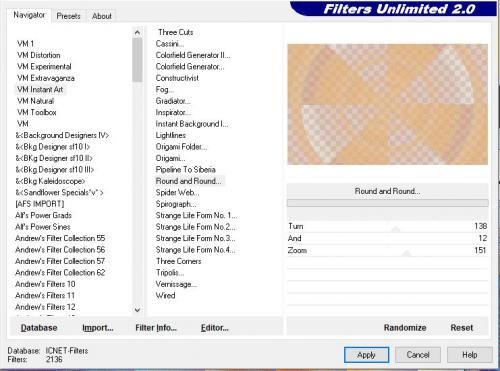Choose Tripolis filter
The image size is (500, 371).
[170, 272]
